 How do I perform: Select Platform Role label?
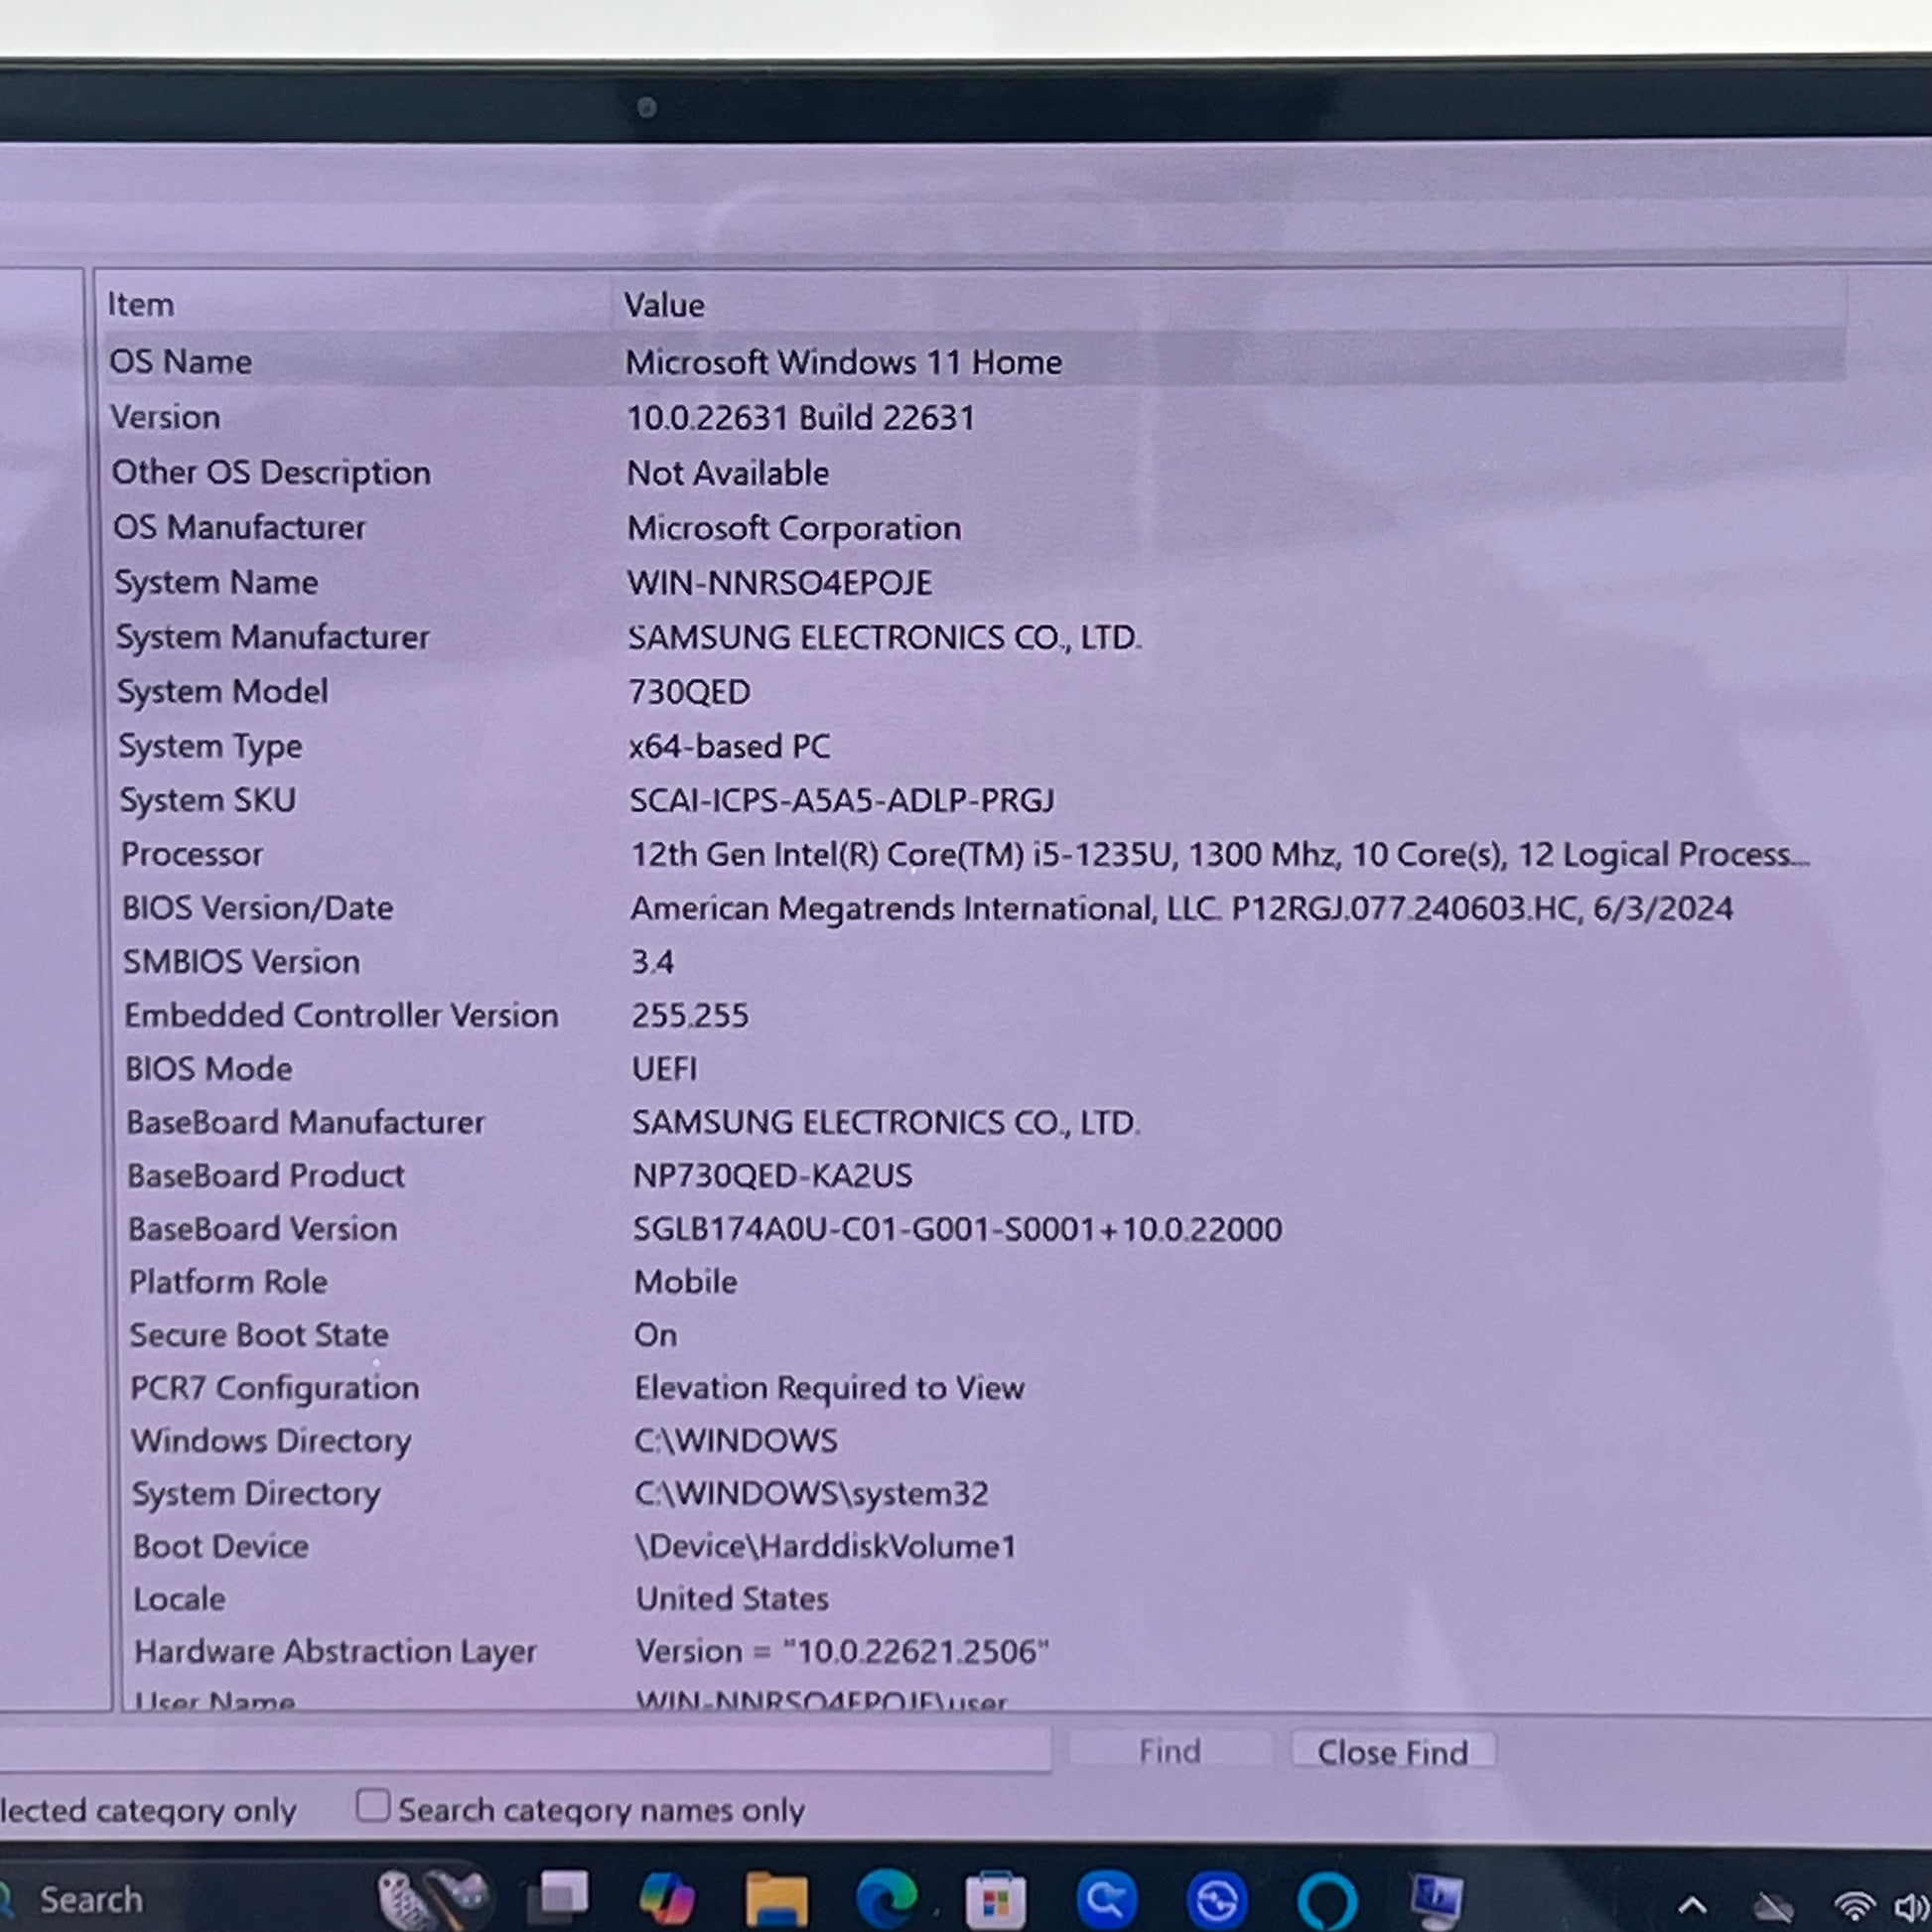tap(228, 1281)
